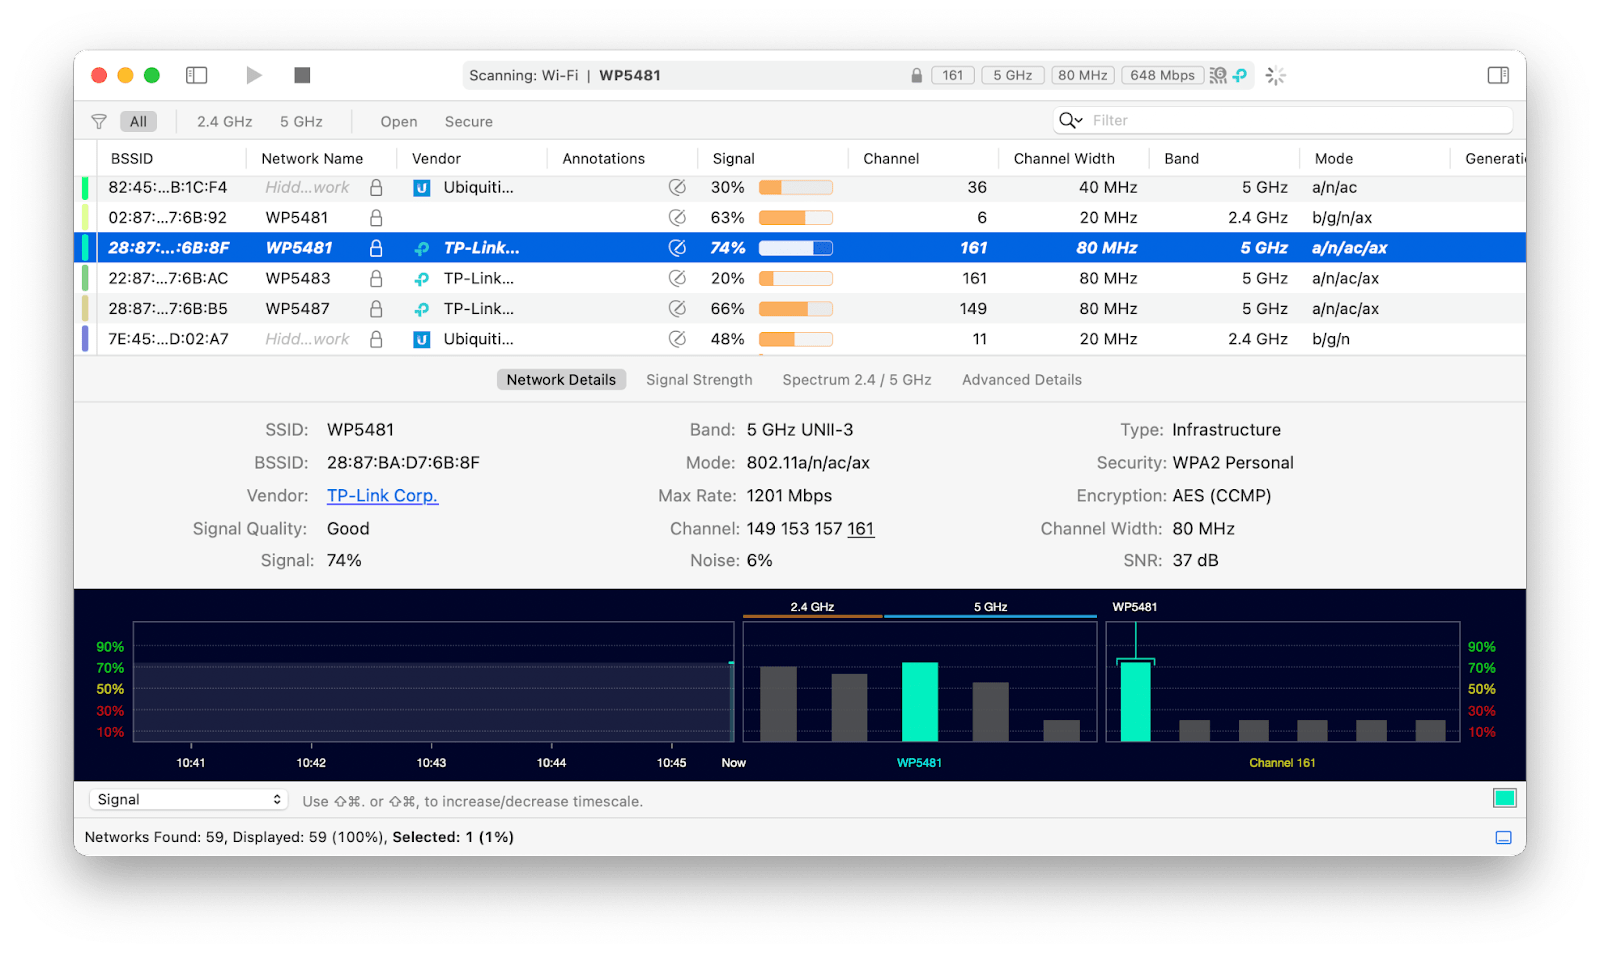The image size is (1600, 953).
Task: Click the TP-Link logo in toolbar status
Action: [1240, 75]
